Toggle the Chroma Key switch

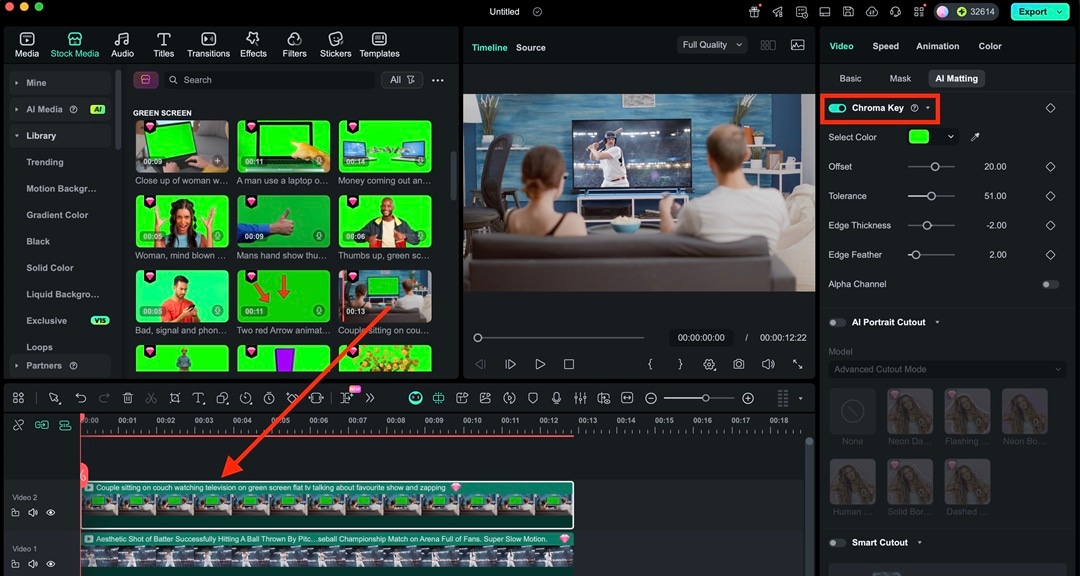(x=838, y=108)
